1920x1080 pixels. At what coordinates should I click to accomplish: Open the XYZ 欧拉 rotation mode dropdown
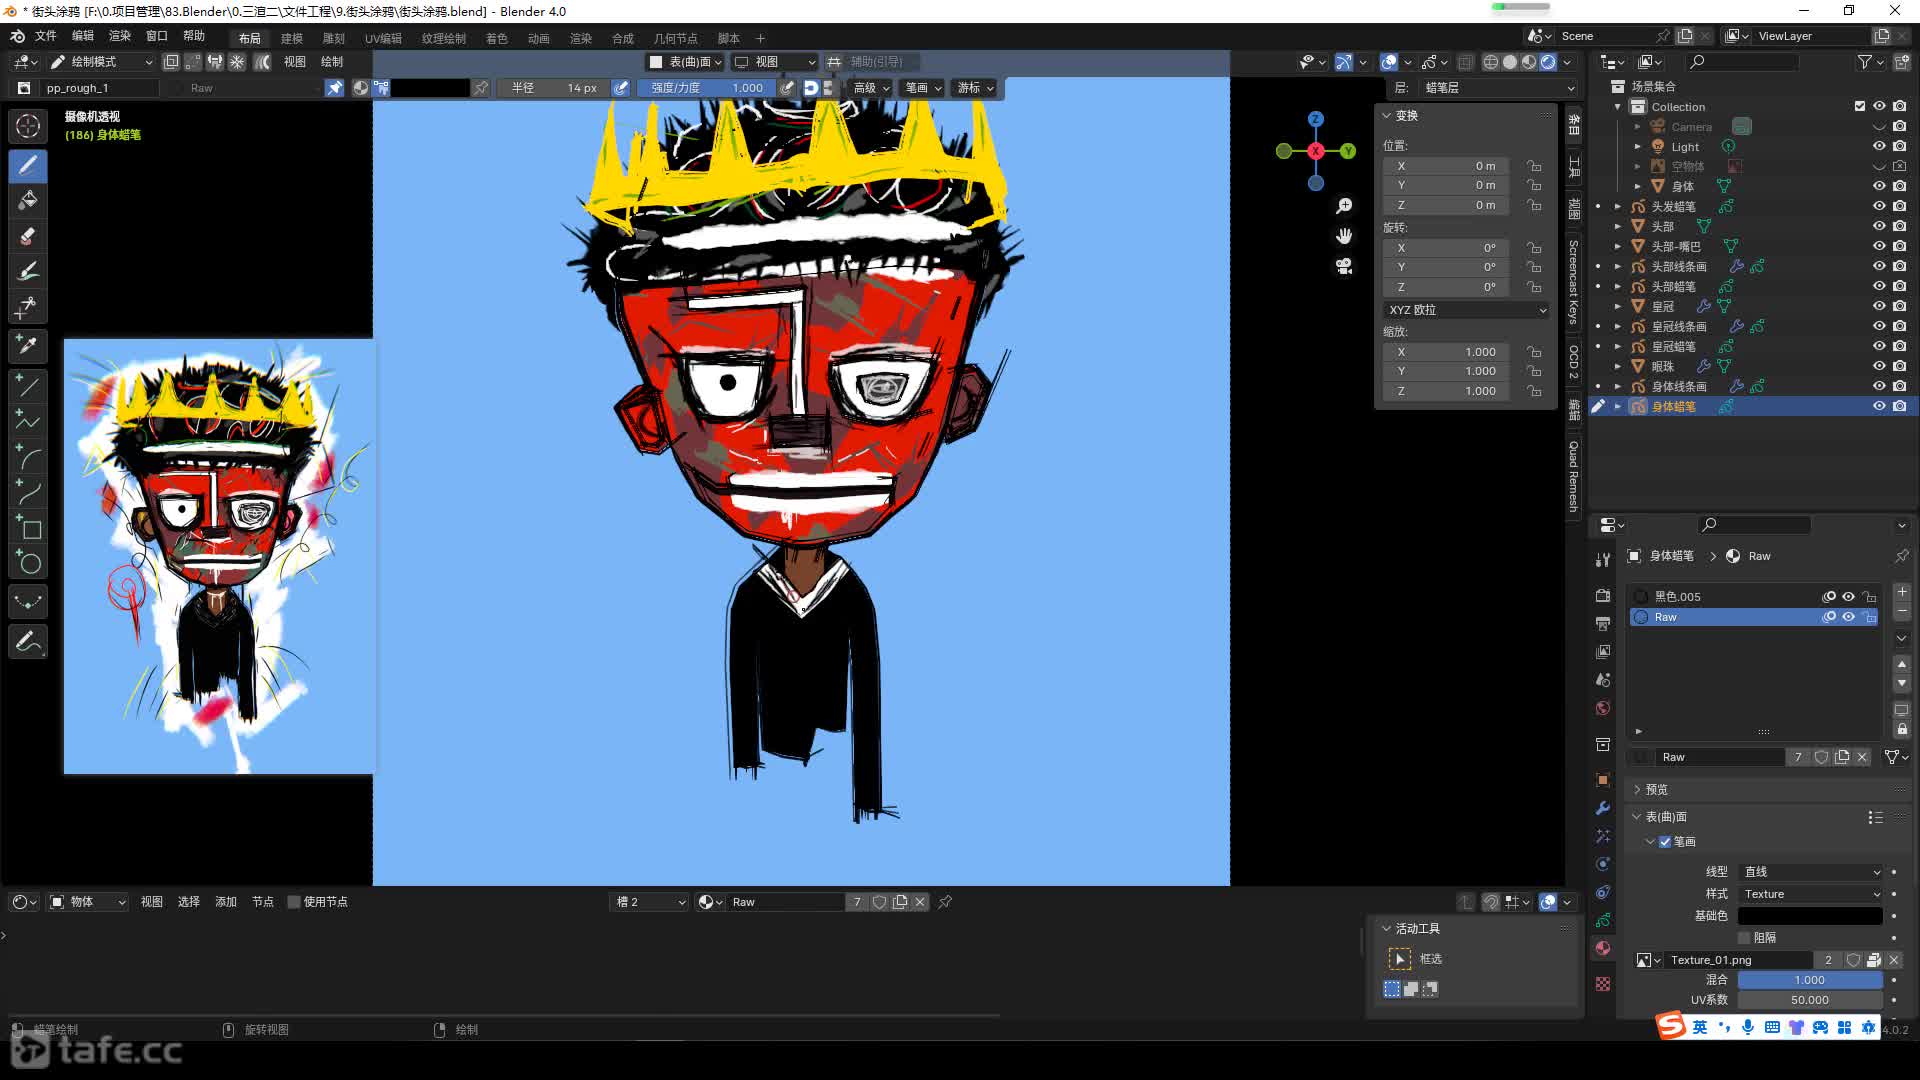(1467, 310)
